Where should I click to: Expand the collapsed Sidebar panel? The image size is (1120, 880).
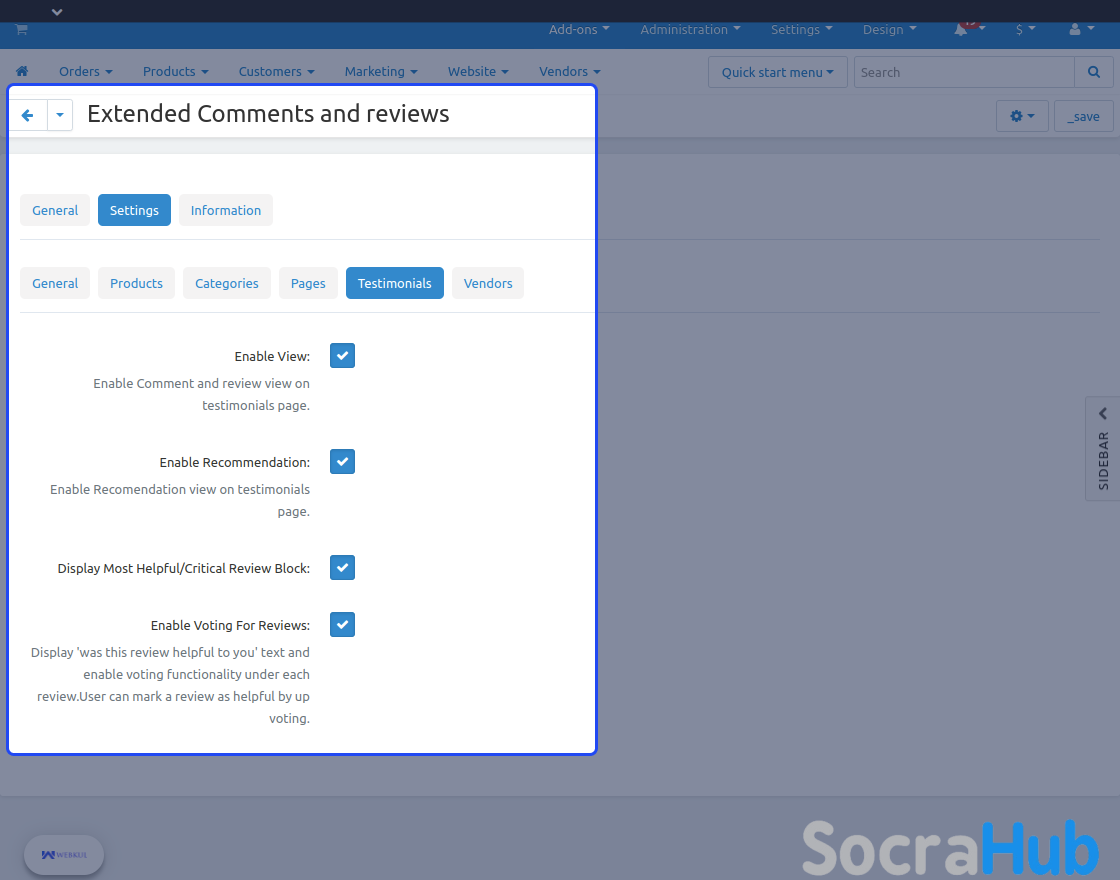click(1103, 447)
